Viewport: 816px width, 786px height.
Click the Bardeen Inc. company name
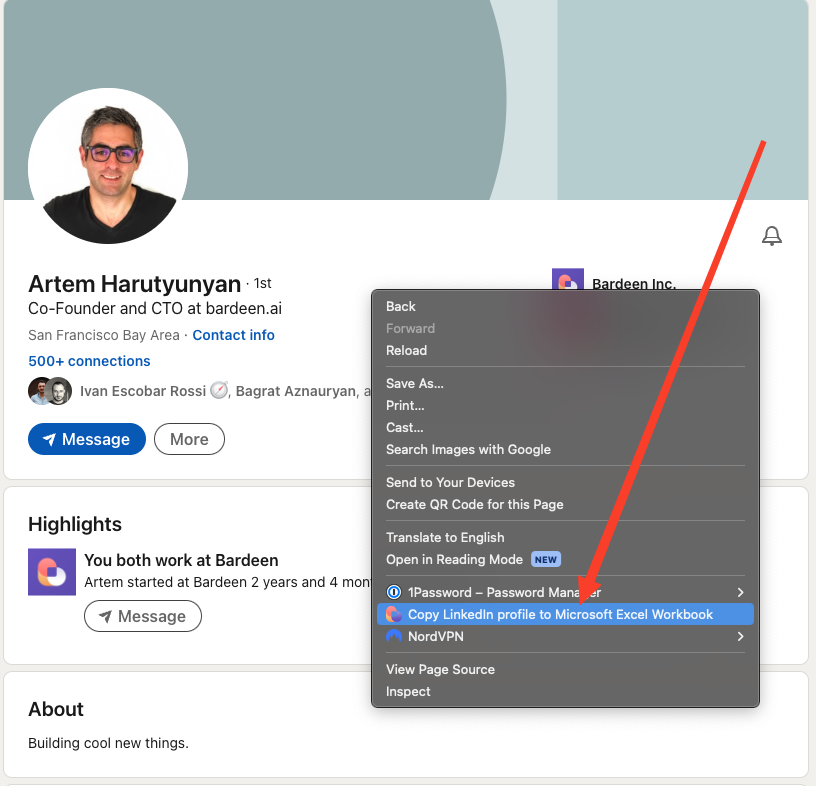tap(634, 283)
